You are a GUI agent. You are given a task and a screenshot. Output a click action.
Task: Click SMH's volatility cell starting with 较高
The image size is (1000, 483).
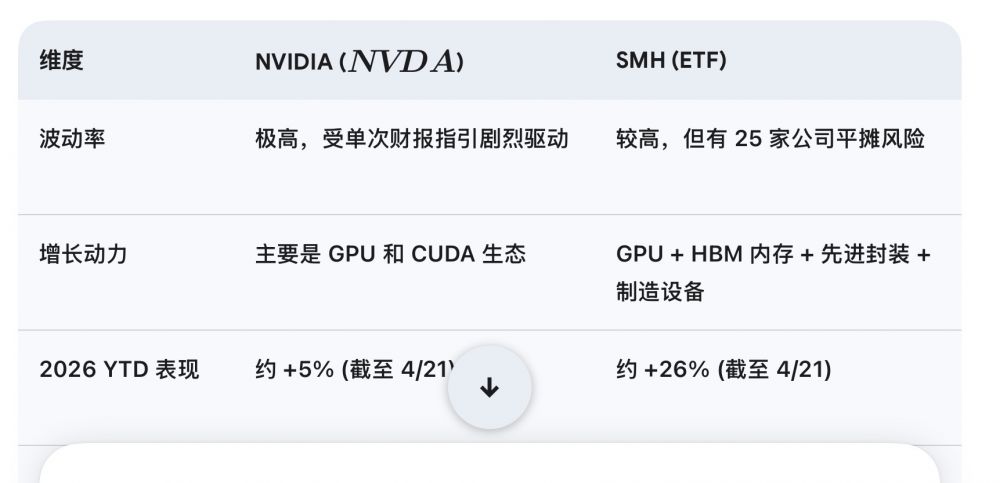770,139
